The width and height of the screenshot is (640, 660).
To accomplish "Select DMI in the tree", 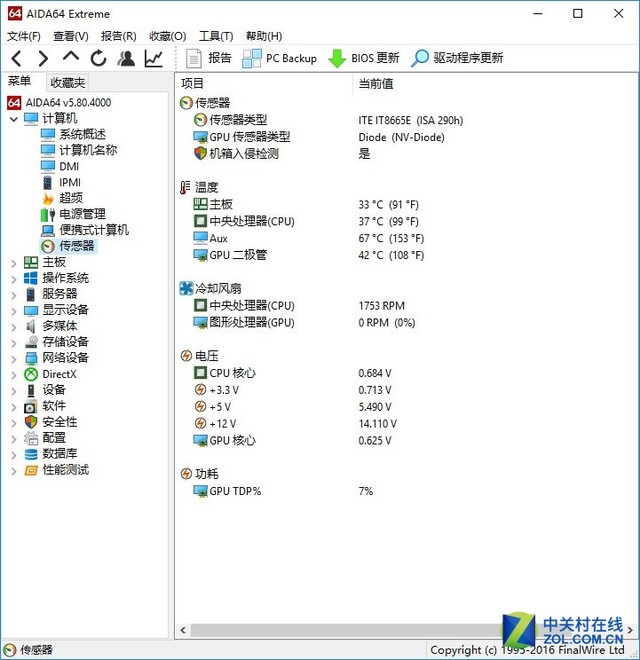I will pos(60,166).
